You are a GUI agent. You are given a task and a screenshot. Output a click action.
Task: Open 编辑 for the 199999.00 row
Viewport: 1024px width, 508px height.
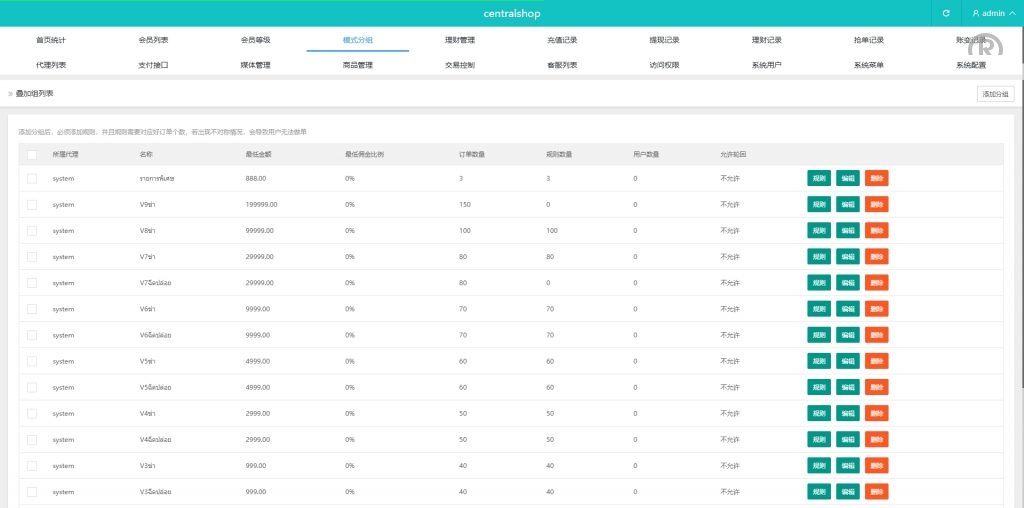848,204
